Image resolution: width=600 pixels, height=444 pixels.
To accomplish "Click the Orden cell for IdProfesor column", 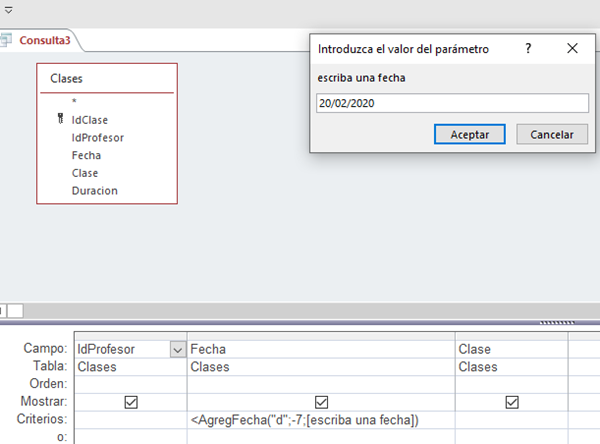I will [x=130, y=384].
